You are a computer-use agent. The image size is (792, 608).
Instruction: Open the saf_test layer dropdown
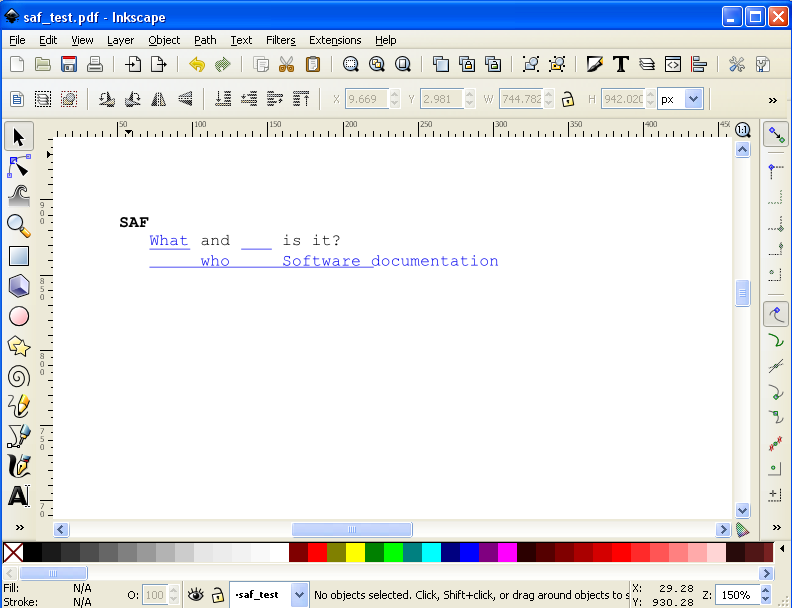coord(299,595)
